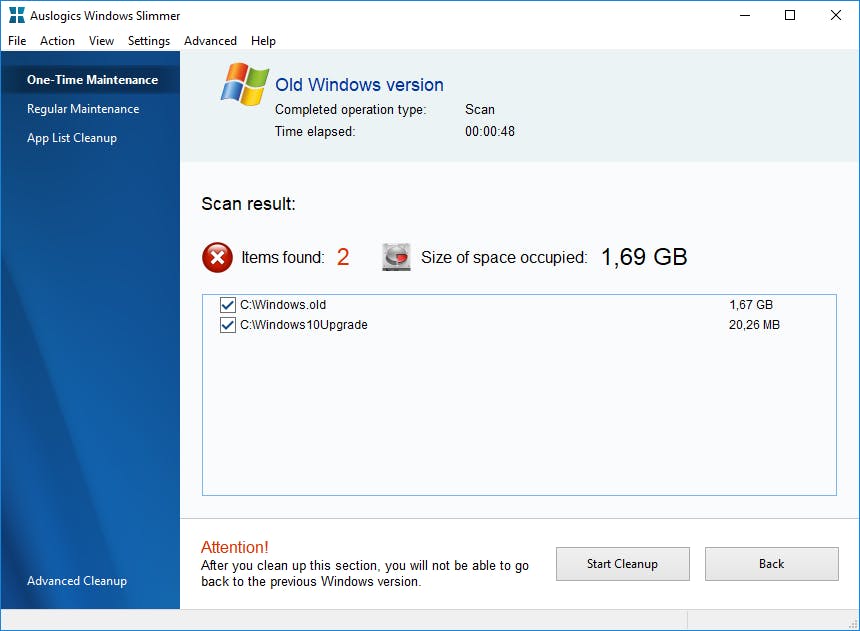Open the Action menu
Screen dimensions: 860x631
point(57,41)
